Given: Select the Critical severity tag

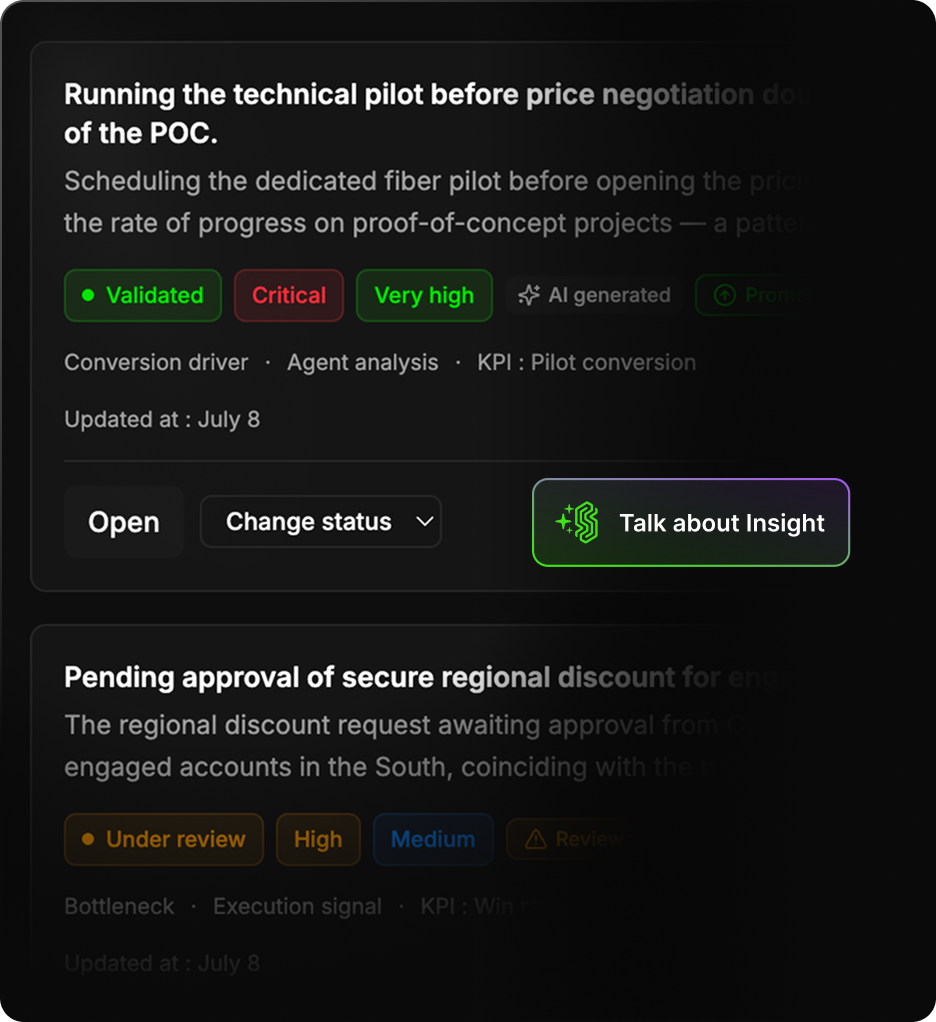Looking at the screenshot, I should (x=289, y=295).
